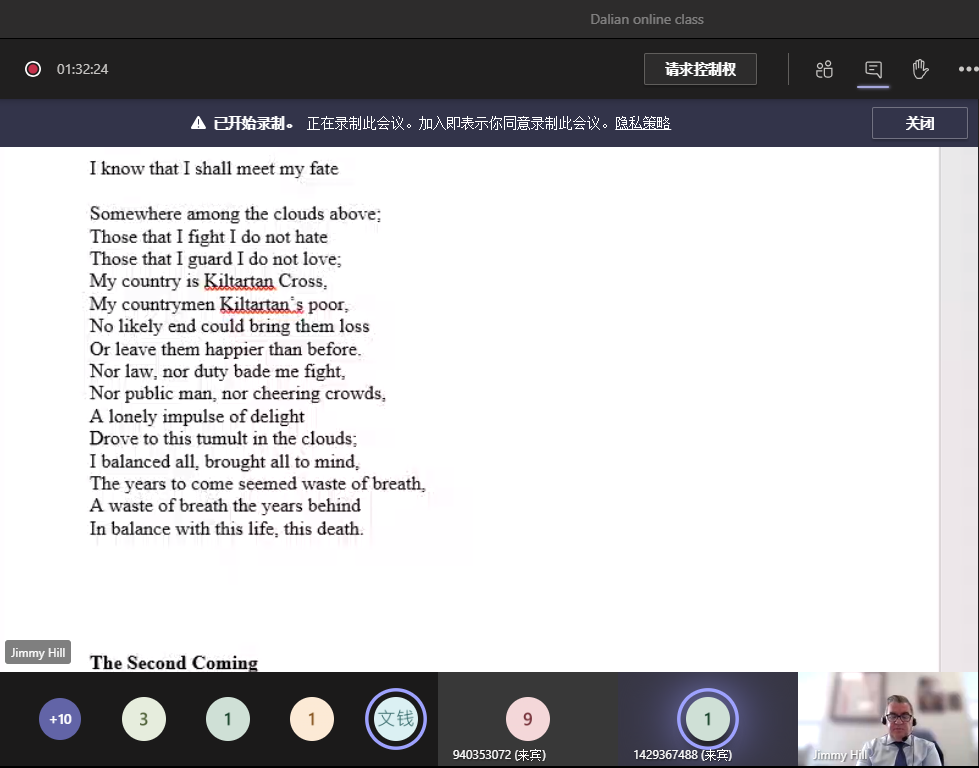Open the 隐私策略 privacy policy link
The height and width of the screenshot is (768, 979).
tap(642, 123)
